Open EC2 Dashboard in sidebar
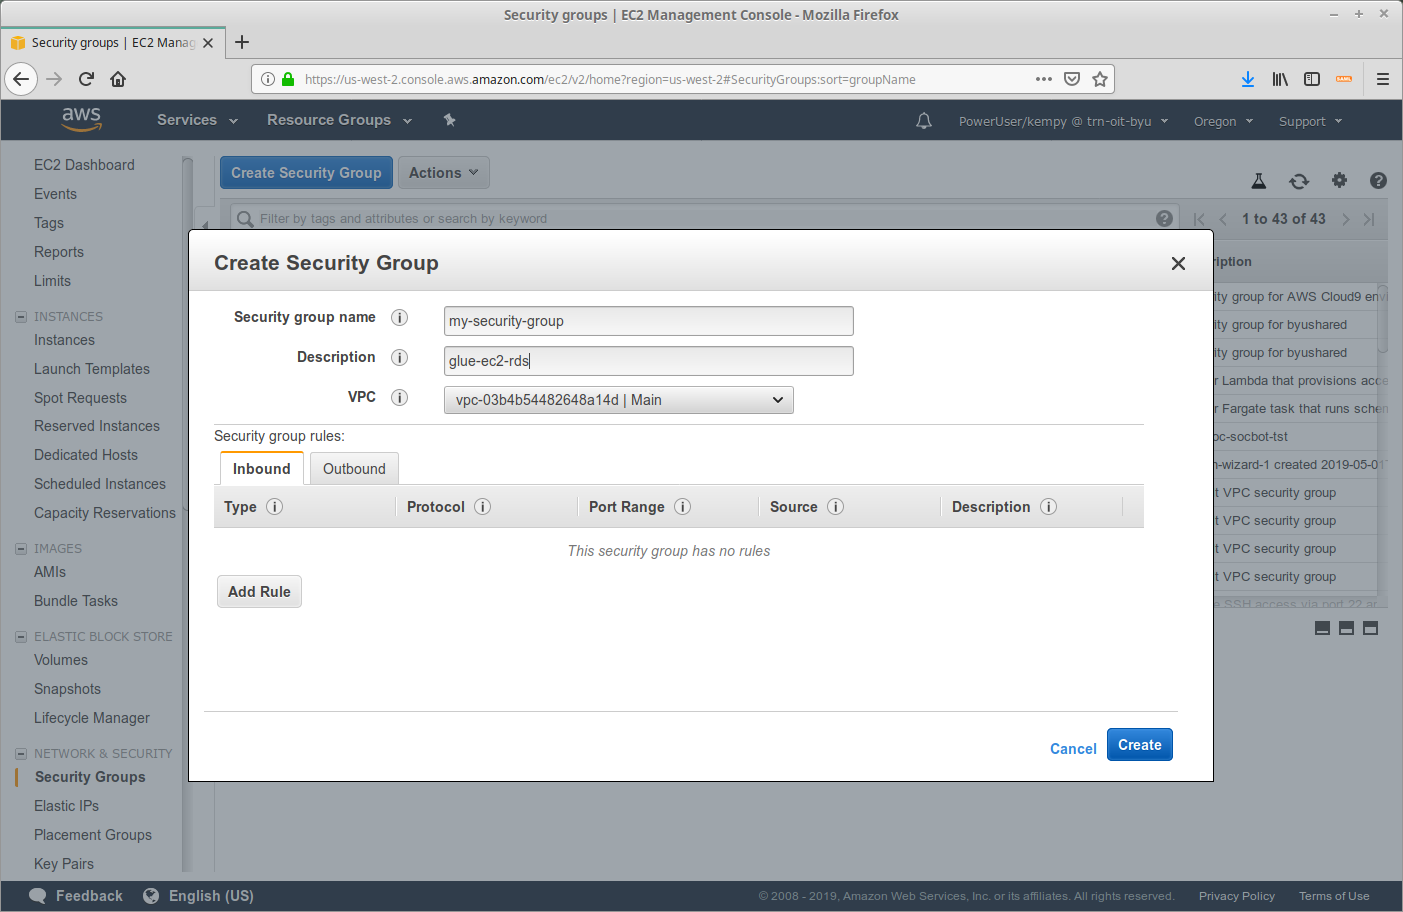The height and width of the screenshot is (912, 1403). click(84, 165)
